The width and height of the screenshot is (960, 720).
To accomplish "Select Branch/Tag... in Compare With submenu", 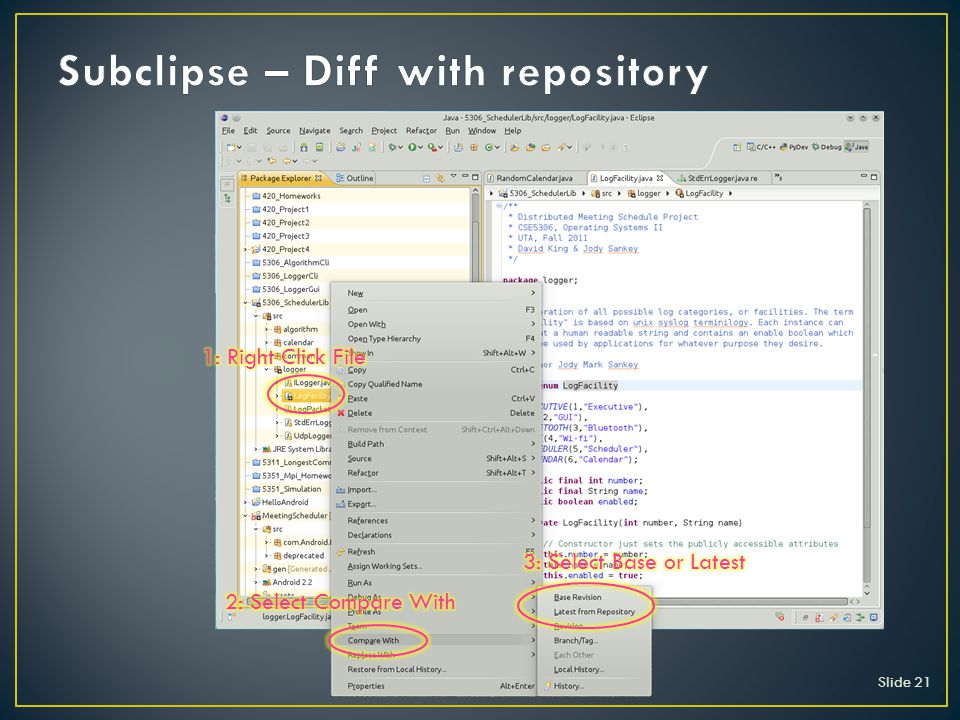I will pos(594,640).
